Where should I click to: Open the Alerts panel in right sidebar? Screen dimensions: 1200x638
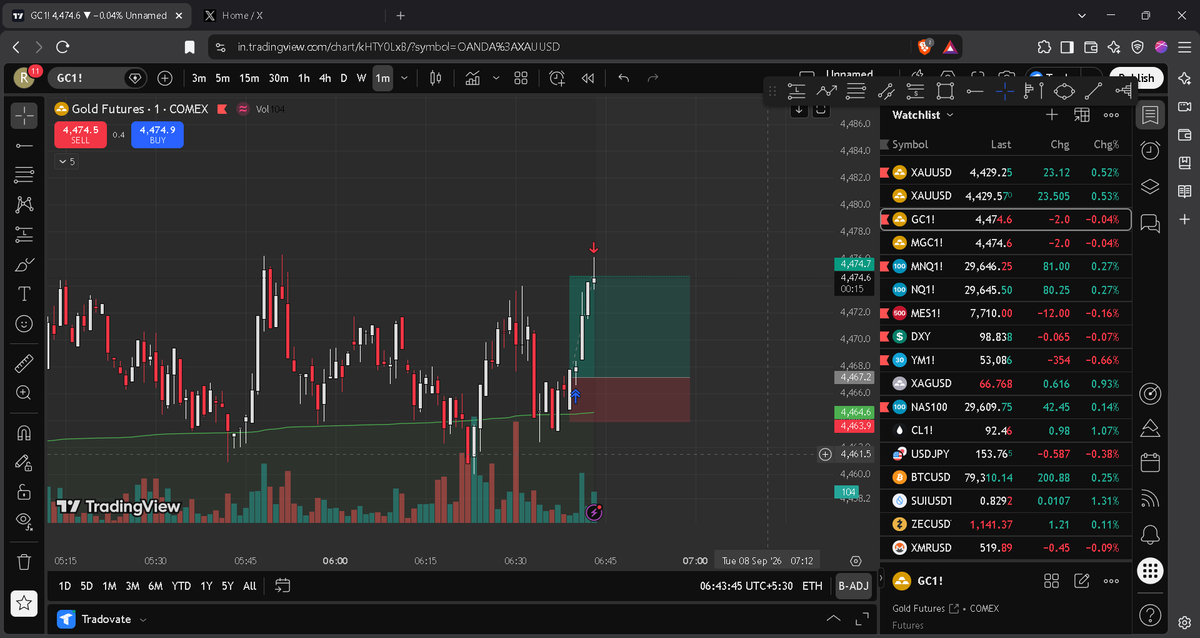pyautogui.click(x=1150, y=150)
